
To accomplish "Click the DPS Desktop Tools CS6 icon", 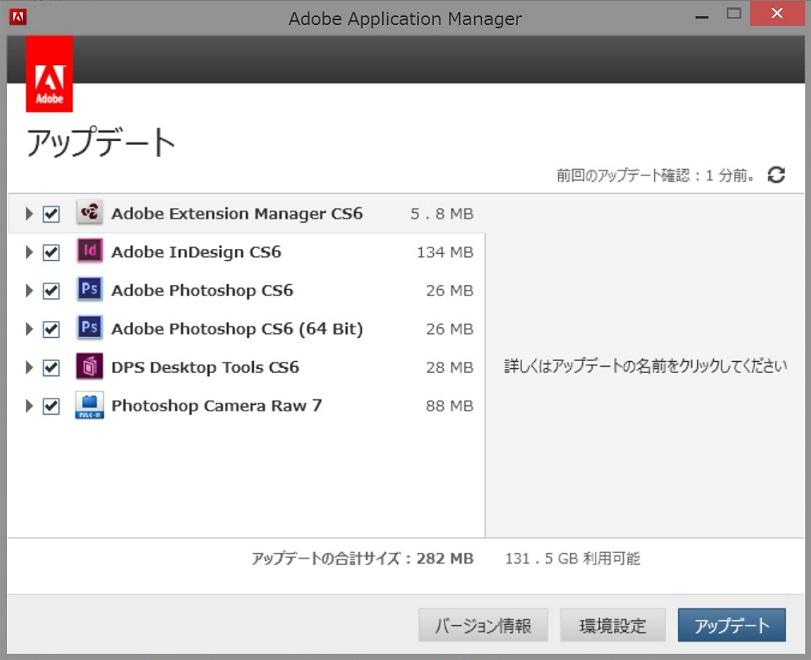I will click(90, 367).
